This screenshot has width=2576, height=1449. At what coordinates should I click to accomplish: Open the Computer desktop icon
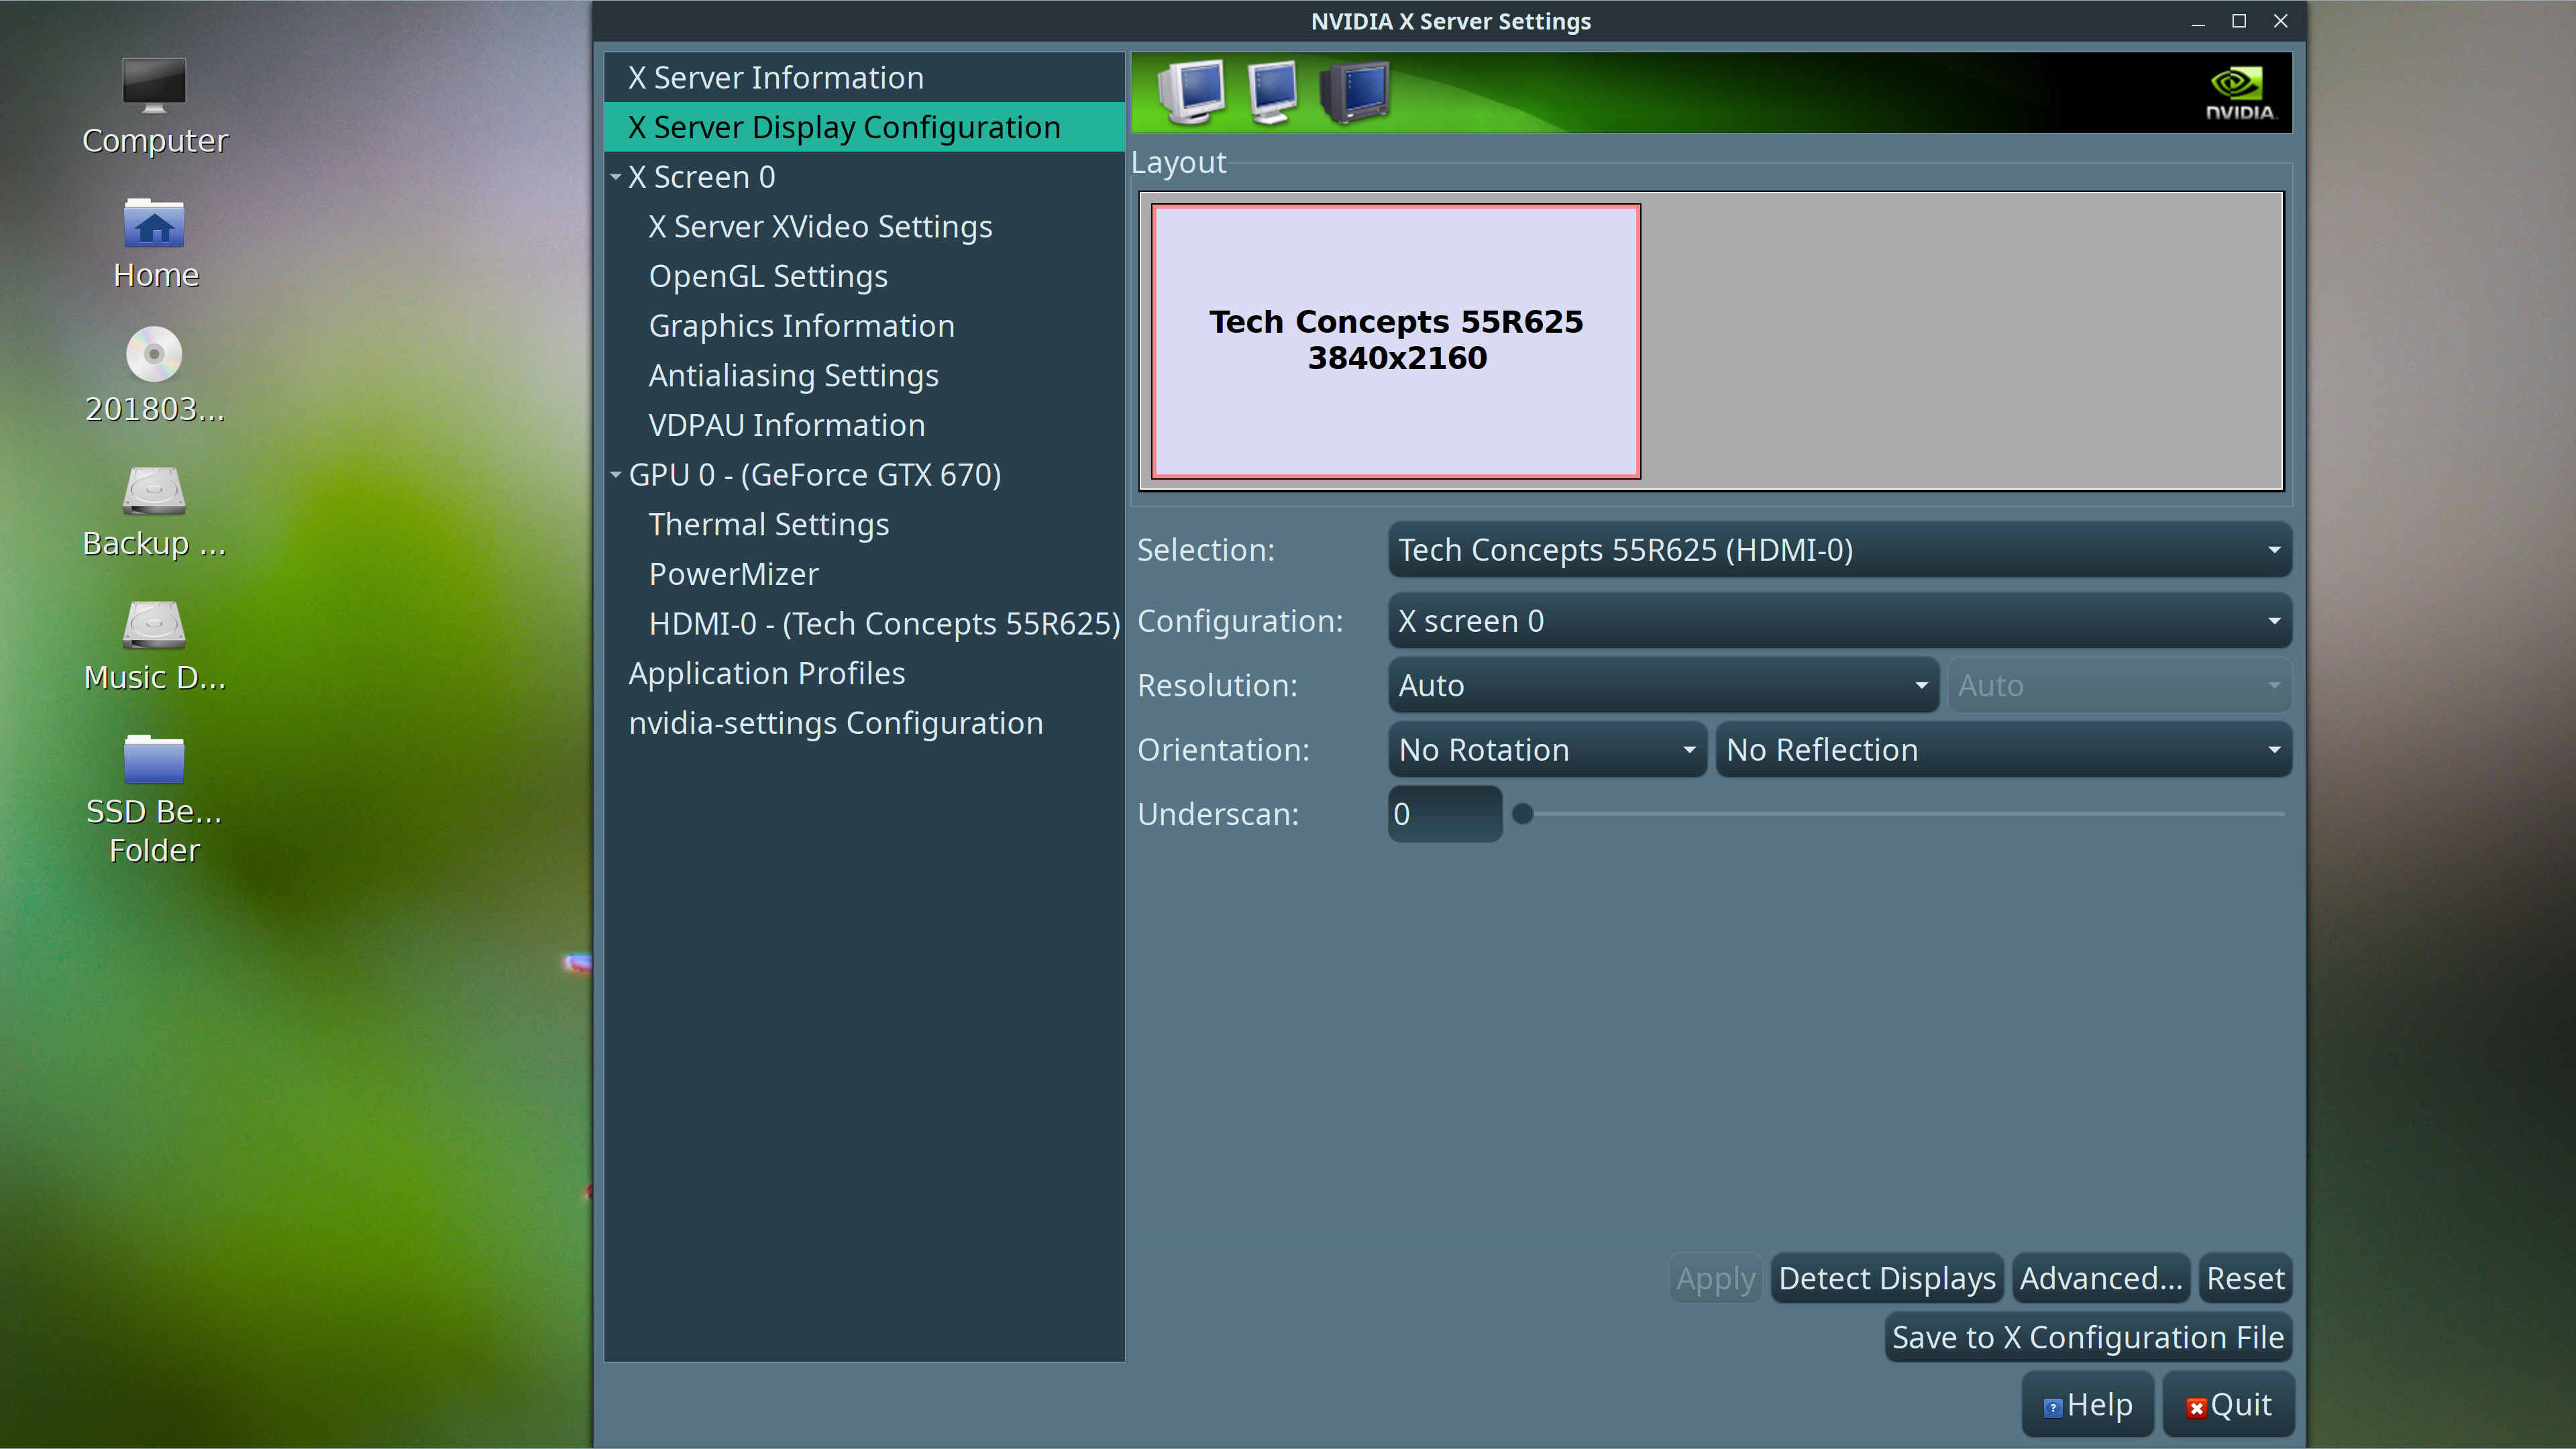(x=154, y=106)
